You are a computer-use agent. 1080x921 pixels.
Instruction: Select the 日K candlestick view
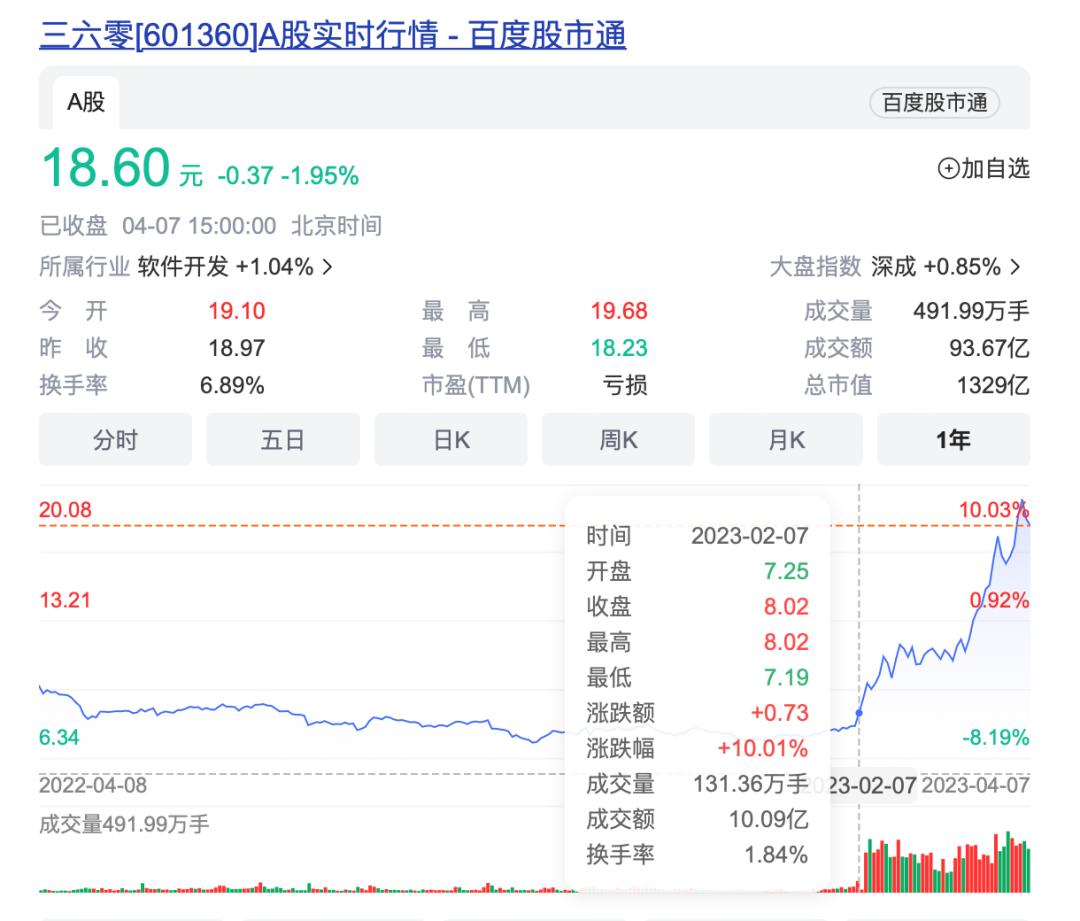tap(450, 439)
